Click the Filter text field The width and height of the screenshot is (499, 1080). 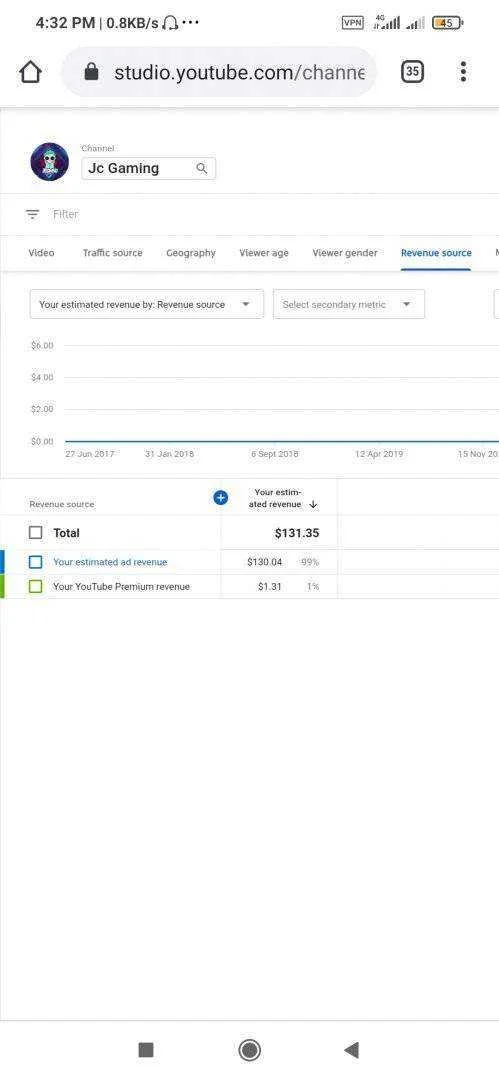pyautogui.click(x=66, y=214)
